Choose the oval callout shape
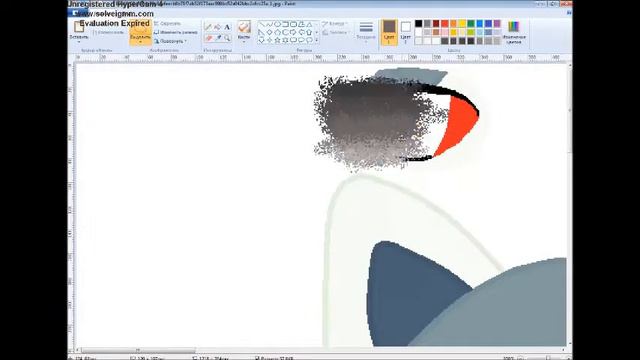 [x=301, y=40]
